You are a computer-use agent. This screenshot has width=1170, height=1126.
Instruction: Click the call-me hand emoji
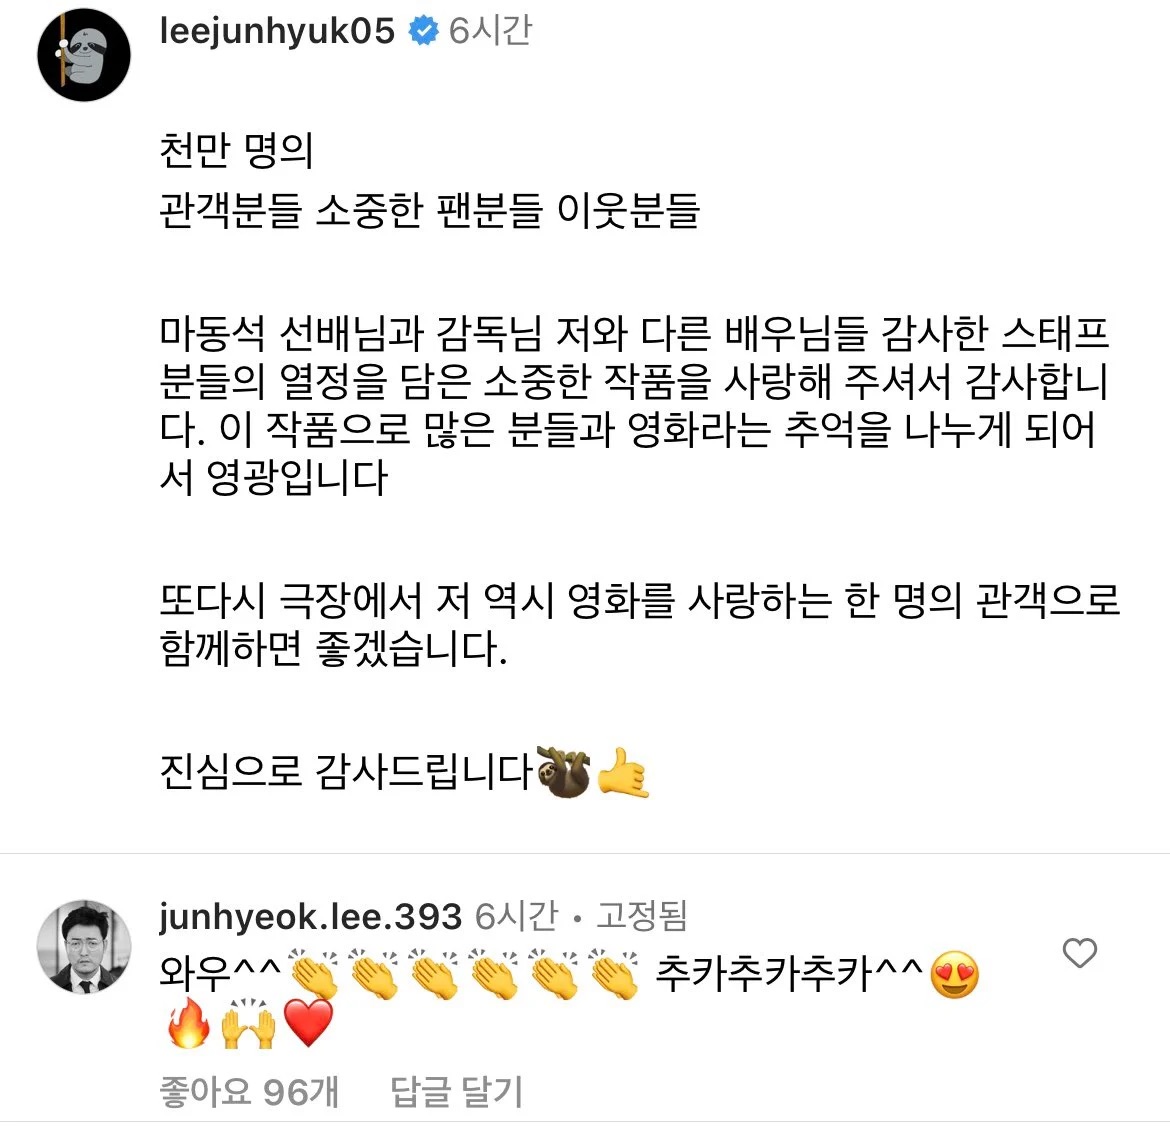click(622, 772)
